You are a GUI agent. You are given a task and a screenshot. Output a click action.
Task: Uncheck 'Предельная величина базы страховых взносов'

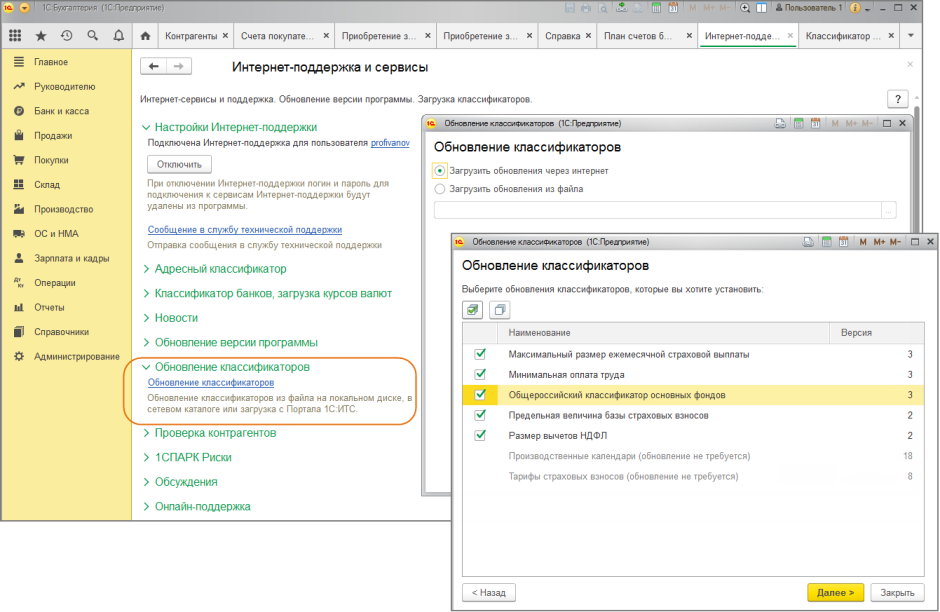click(x=480, y=415)
